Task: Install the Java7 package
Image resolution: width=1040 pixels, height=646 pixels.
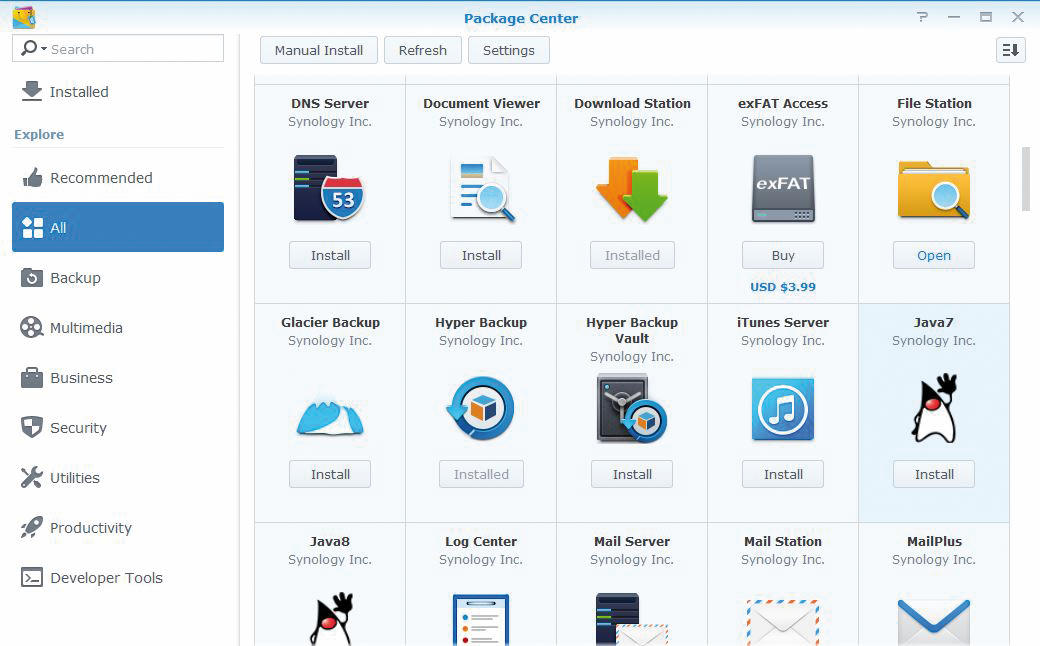Action: pos(934,474)
